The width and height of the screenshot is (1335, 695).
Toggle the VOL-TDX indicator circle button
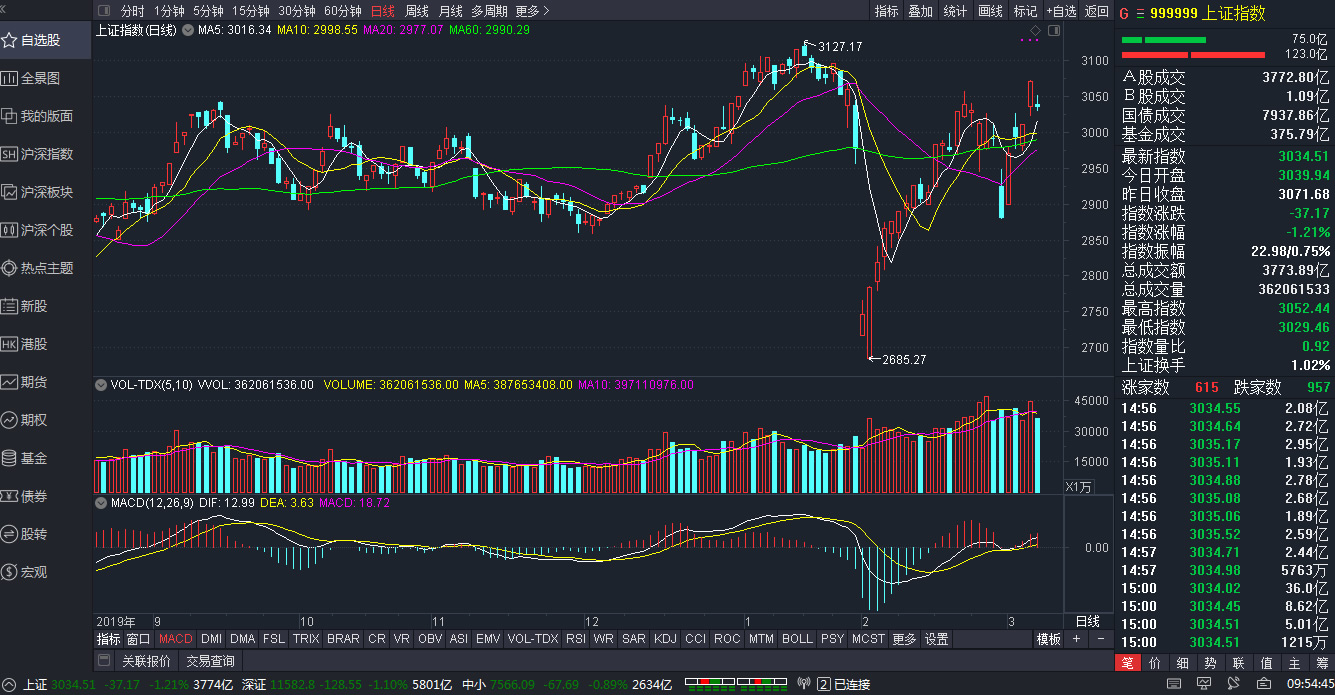[x=101, y=385]
